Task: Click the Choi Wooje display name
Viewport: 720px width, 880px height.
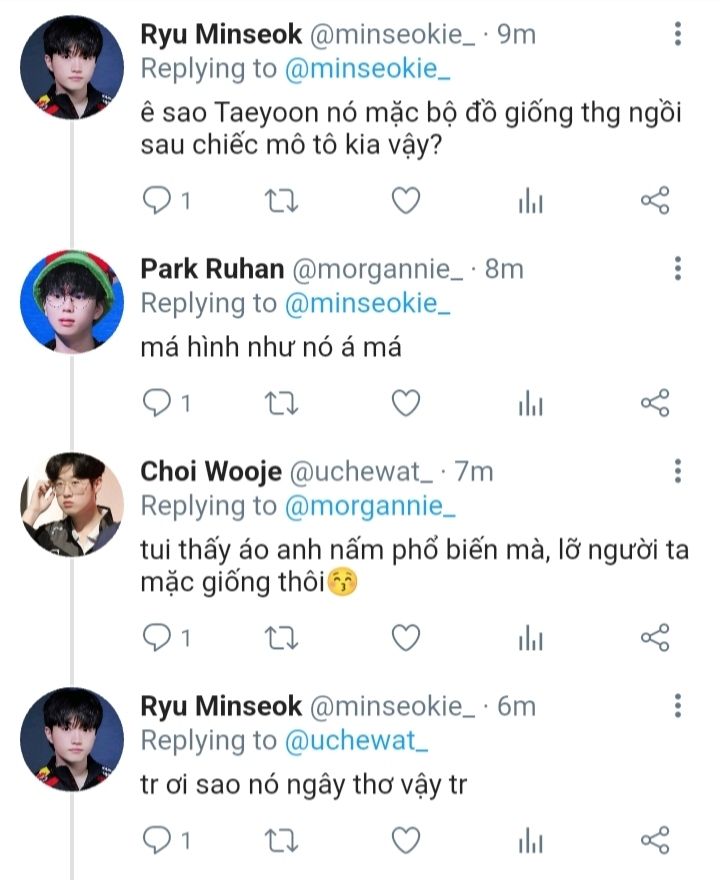Action: [210, 471]
